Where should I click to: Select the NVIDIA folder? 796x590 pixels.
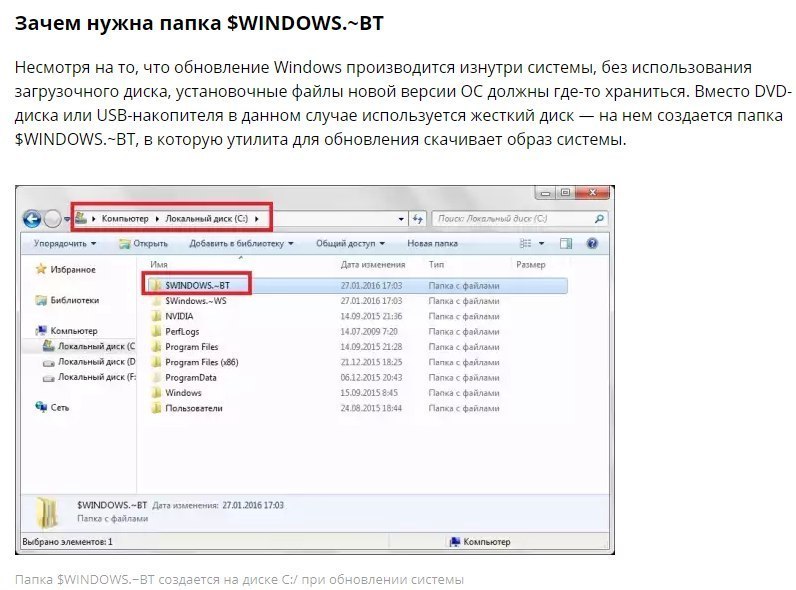[x=179, y=316]
